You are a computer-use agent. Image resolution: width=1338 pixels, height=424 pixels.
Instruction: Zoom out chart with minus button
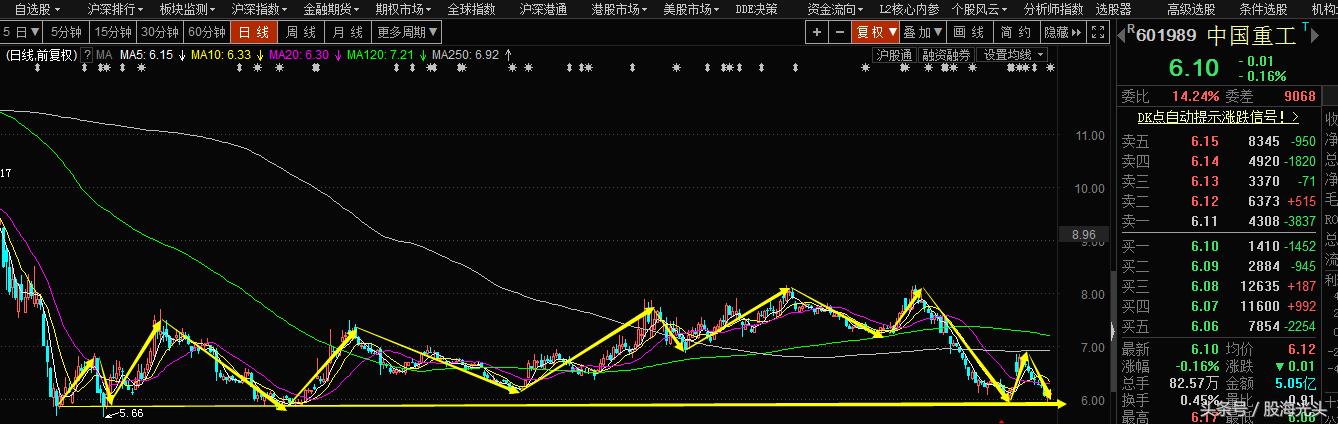pos(838,32)
